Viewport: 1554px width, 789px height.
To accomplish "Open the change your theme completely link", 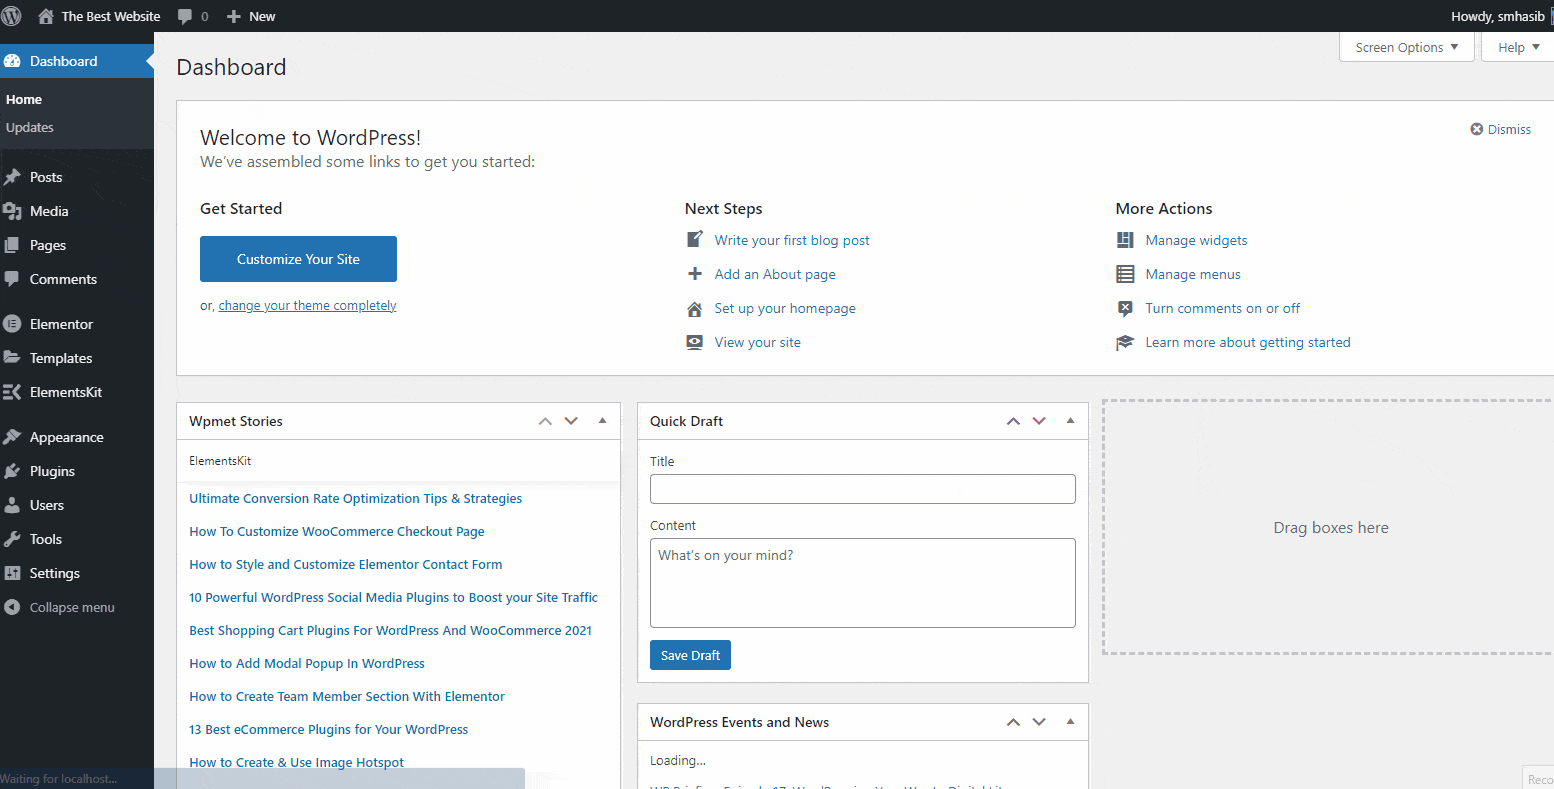I will click(x=307, y=306).
